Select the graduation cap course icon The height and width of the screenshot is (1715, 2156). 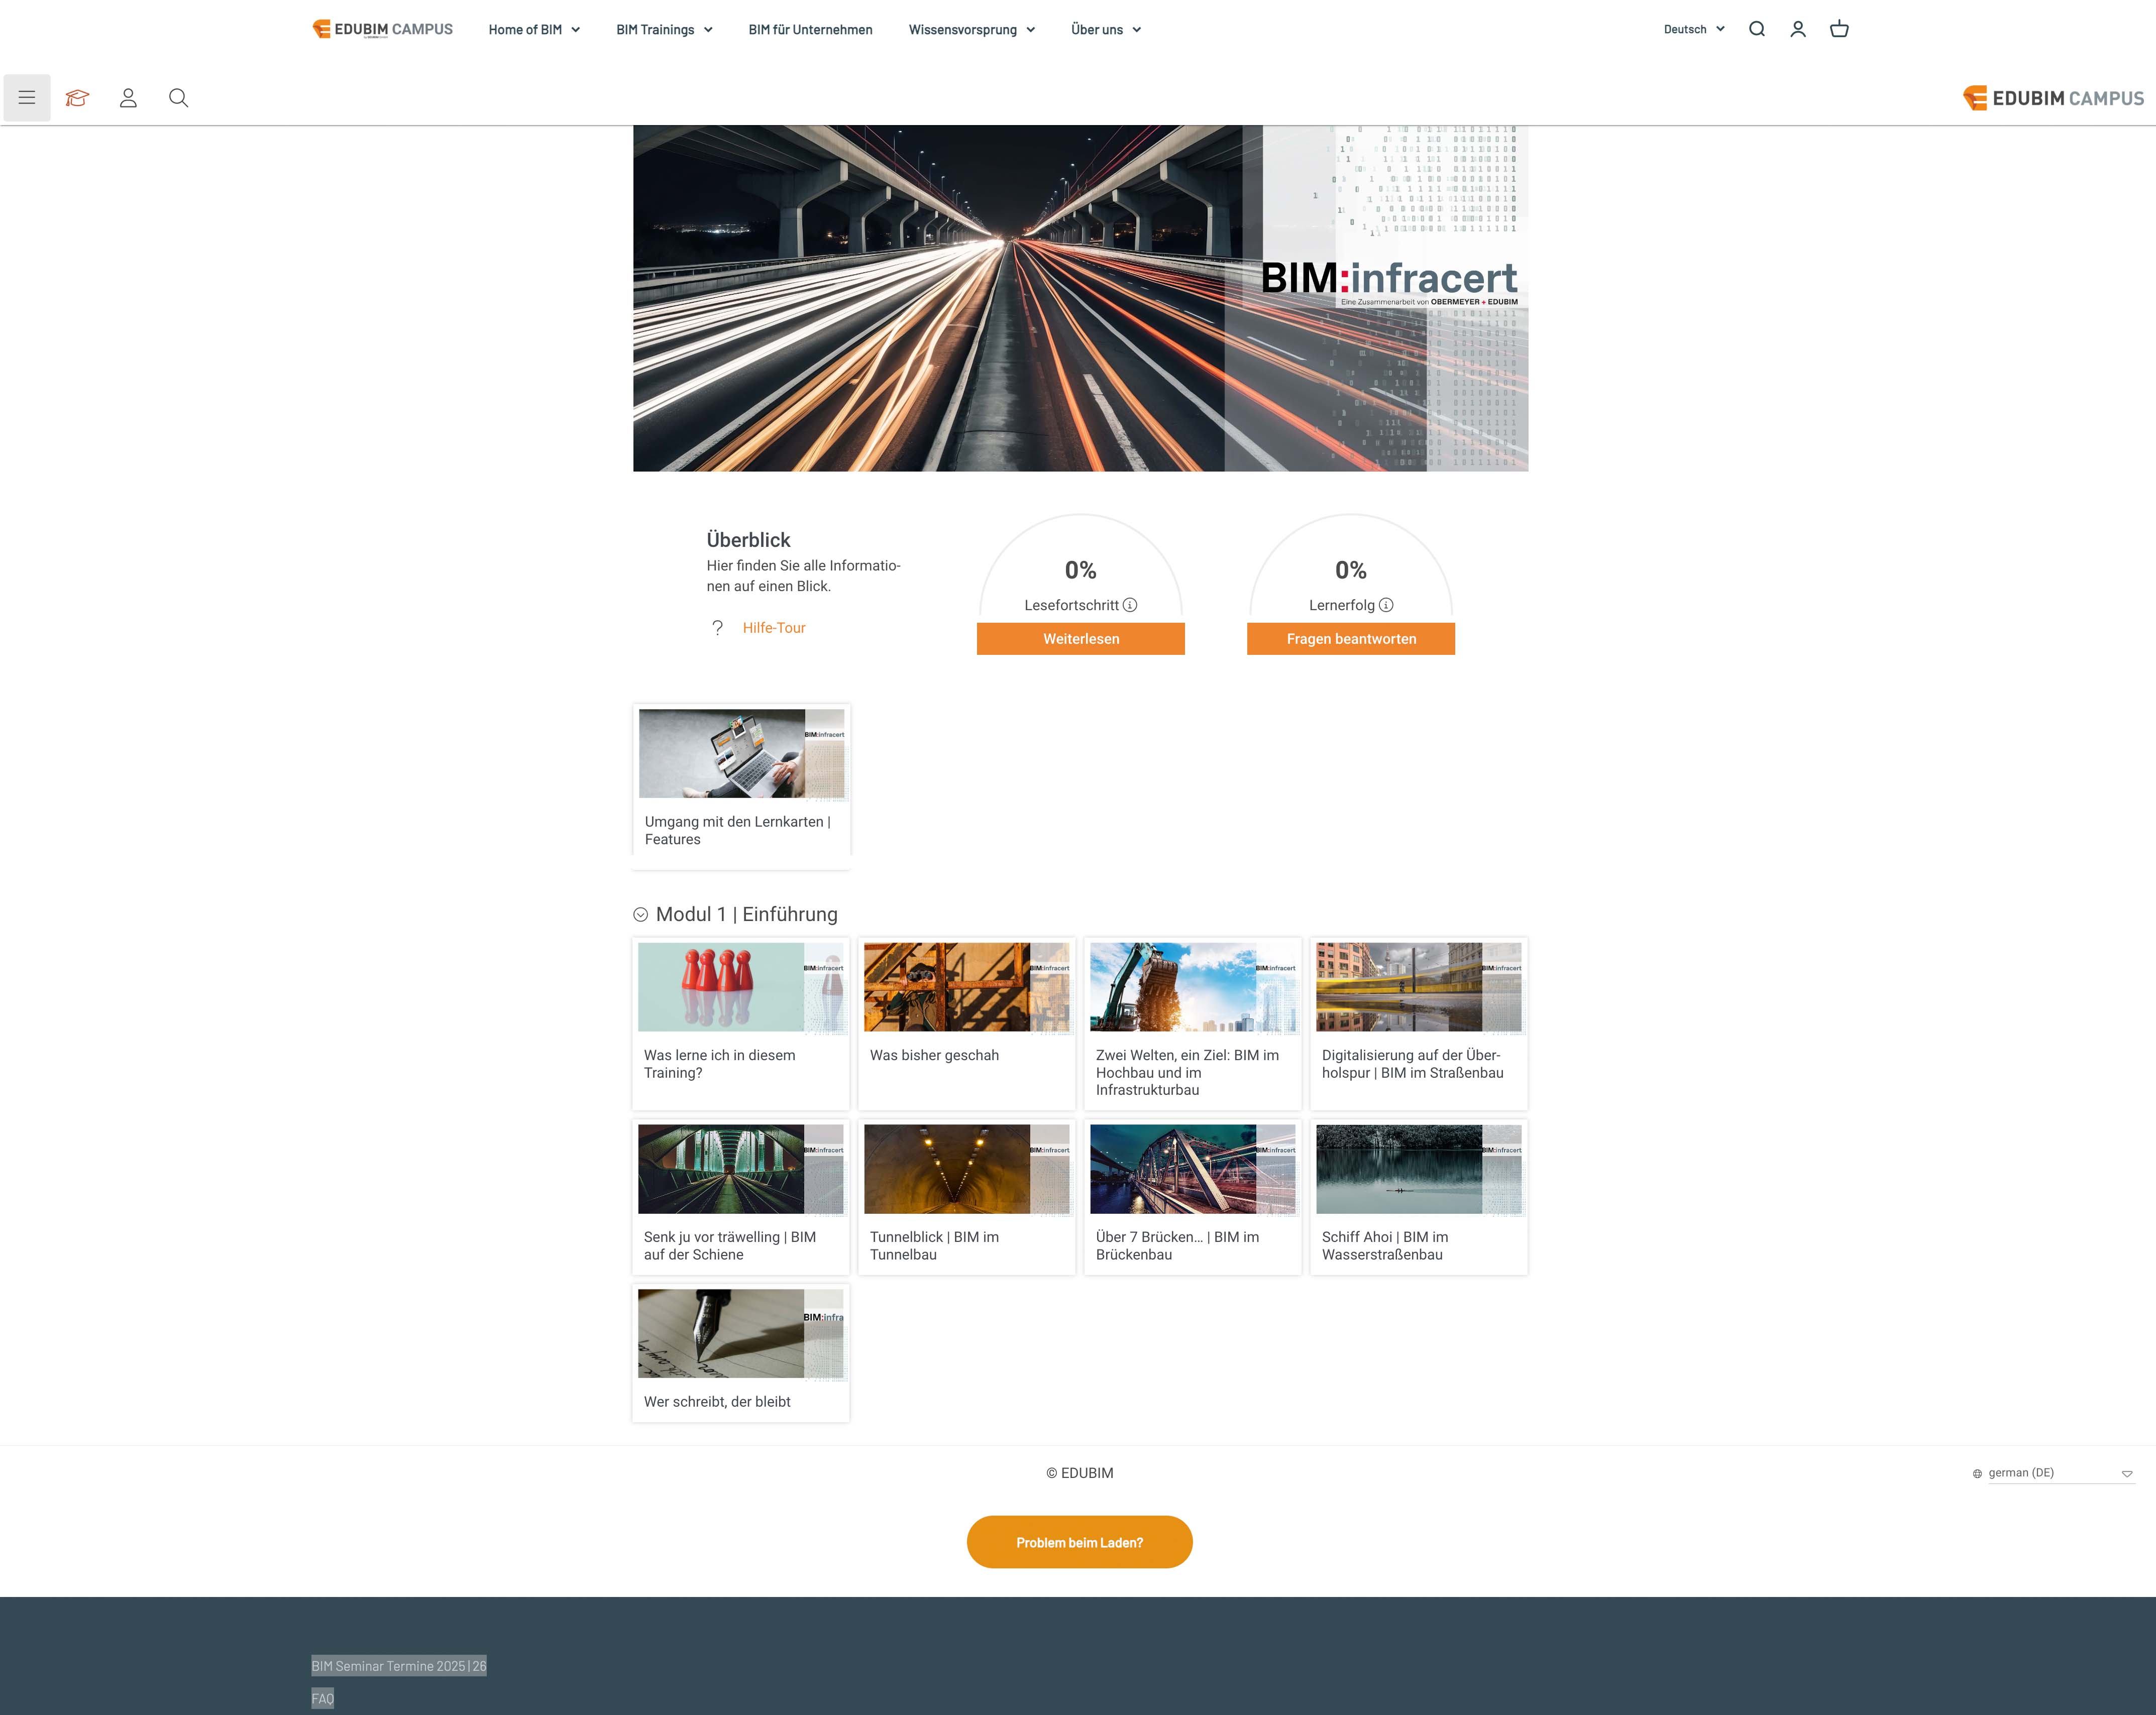click(x=77, y=97)
